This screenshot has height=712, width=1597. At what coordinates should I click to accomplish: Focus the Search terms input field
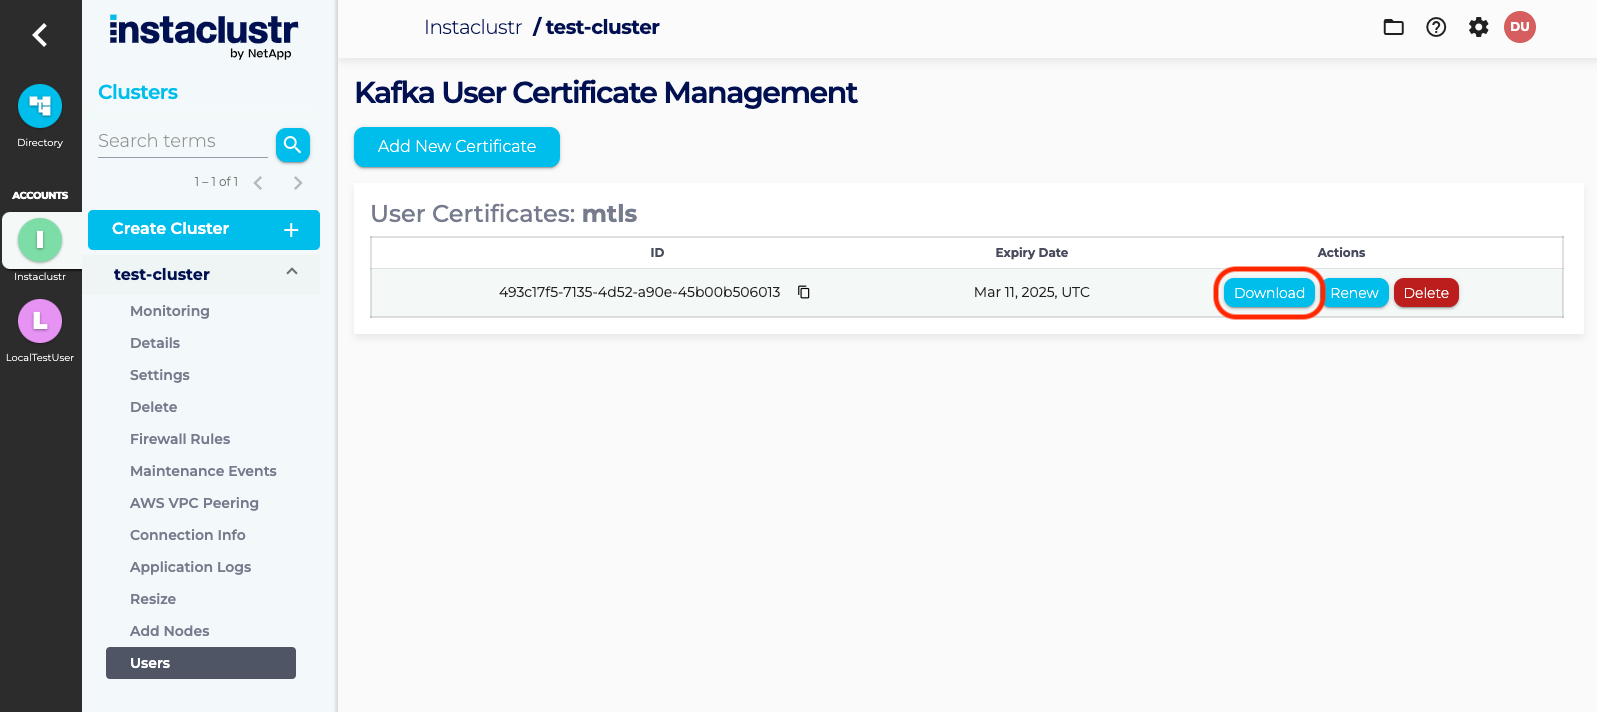pyautogui.click(x=182, y=141)
